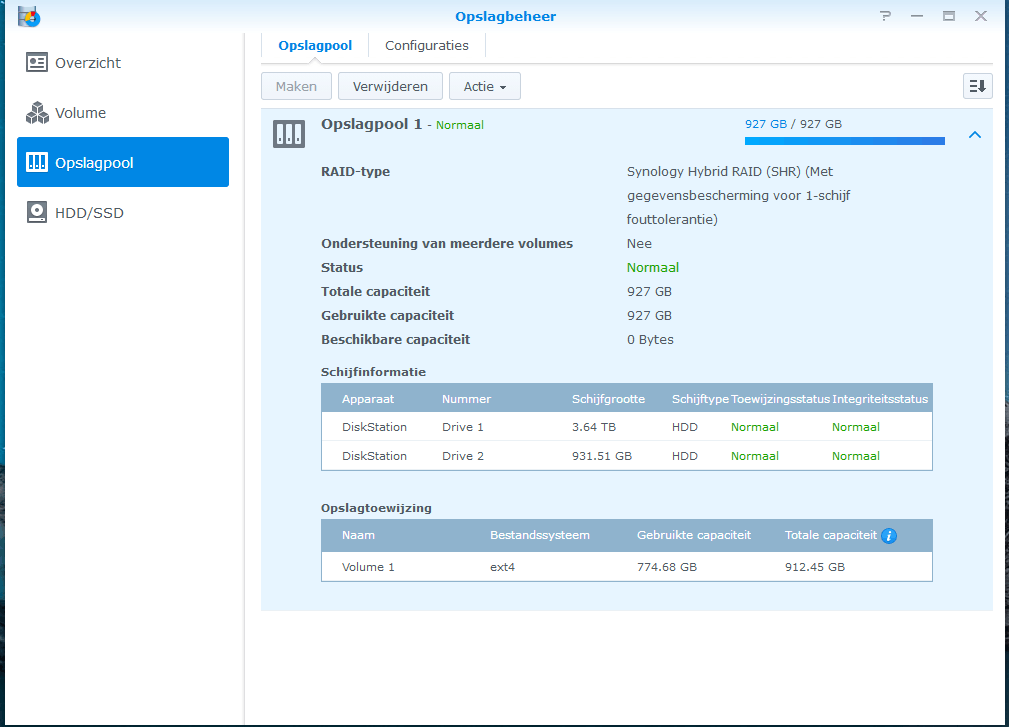Click the Opslagbeheer app icon in title bar
1009x727 pixels.
[x=29, y=16]
